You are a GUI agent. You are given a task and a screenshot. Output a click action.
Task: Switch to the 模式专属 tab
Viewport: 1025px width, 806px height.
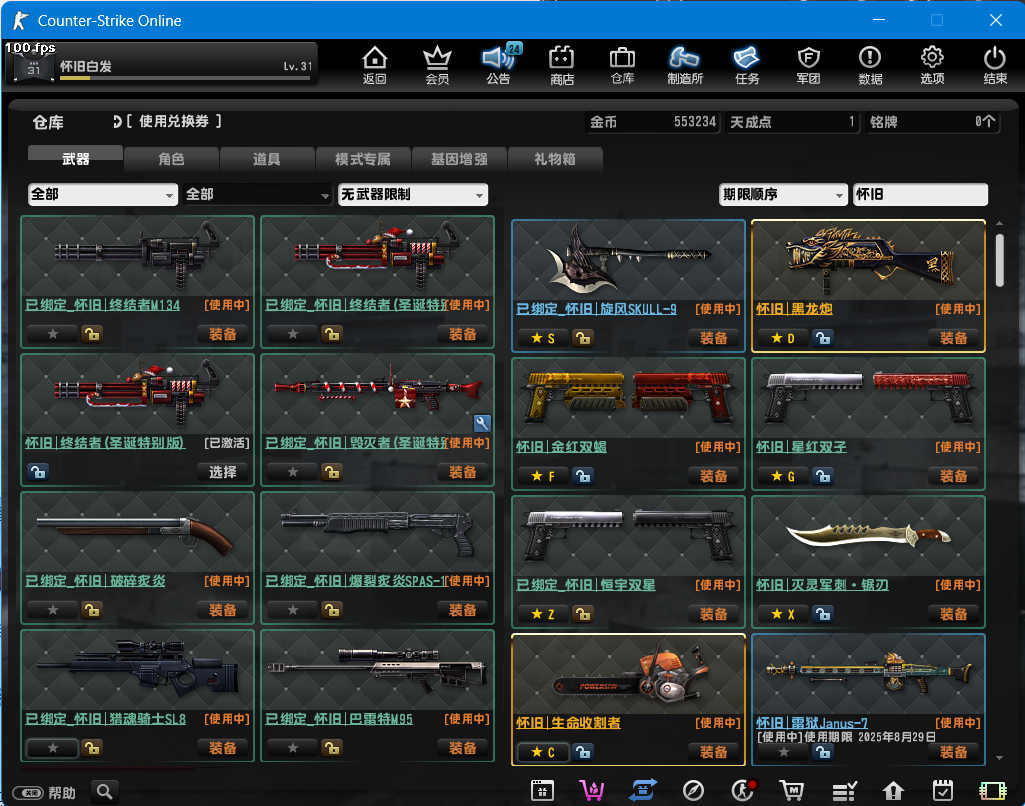(x=363, y=158)
